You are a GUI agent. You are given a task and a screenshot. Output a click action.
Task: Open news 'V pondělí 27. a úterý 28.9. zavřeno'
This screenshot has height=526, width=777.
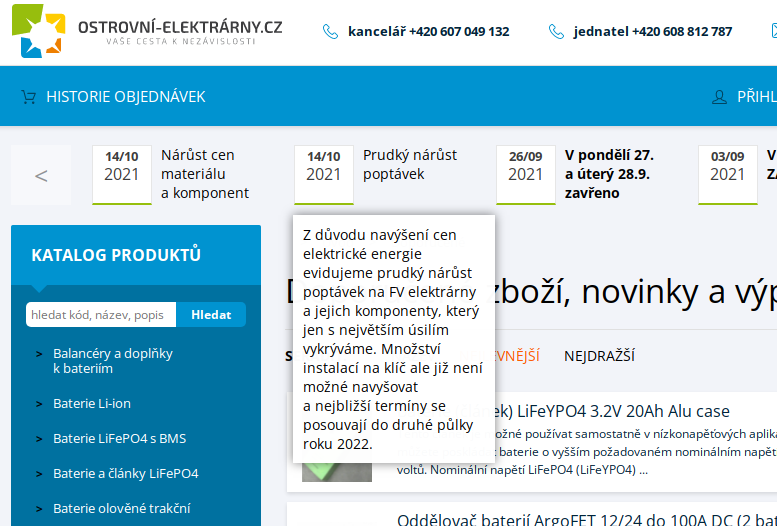click(609, 174)
